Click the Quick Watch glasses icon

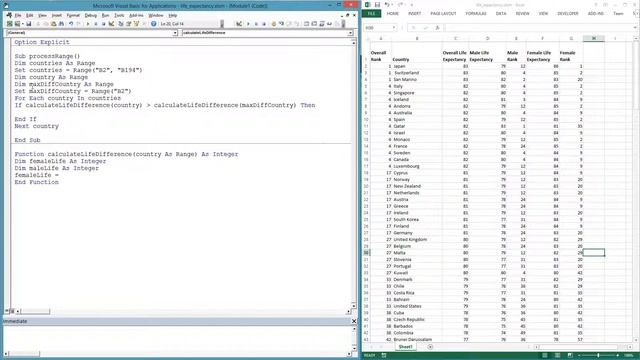[329, 24]
